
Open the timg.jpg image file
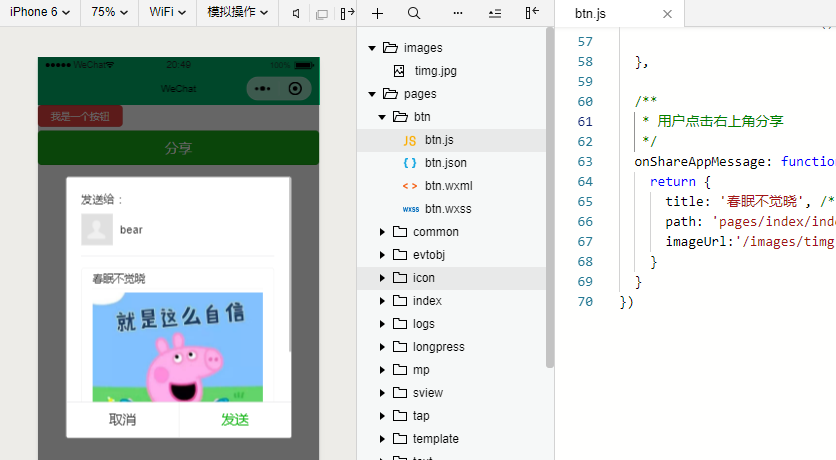click(436, 71)
